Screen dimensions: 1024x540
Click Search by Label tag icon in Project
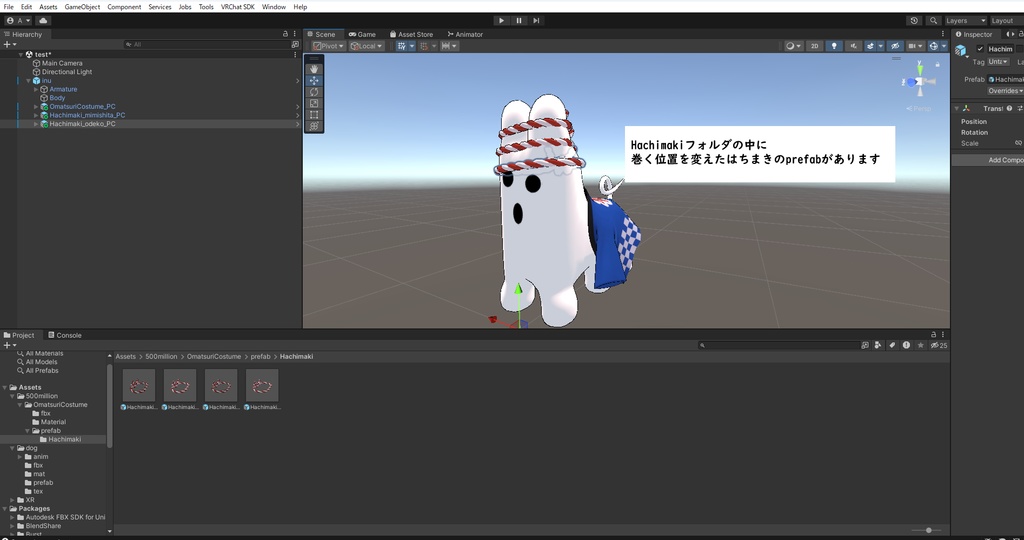coord(892,345)
